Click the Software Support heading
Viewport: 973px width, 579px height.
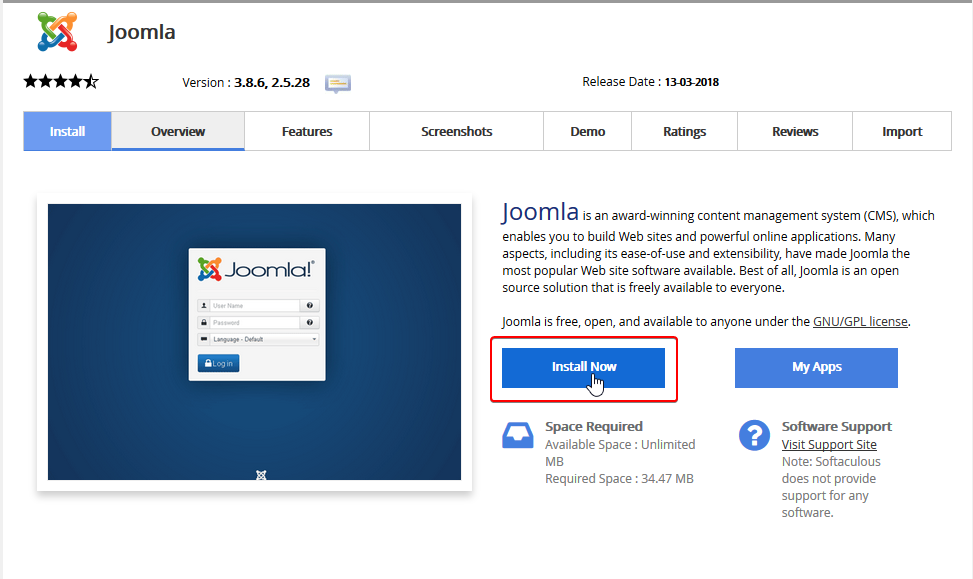[836, 426]
